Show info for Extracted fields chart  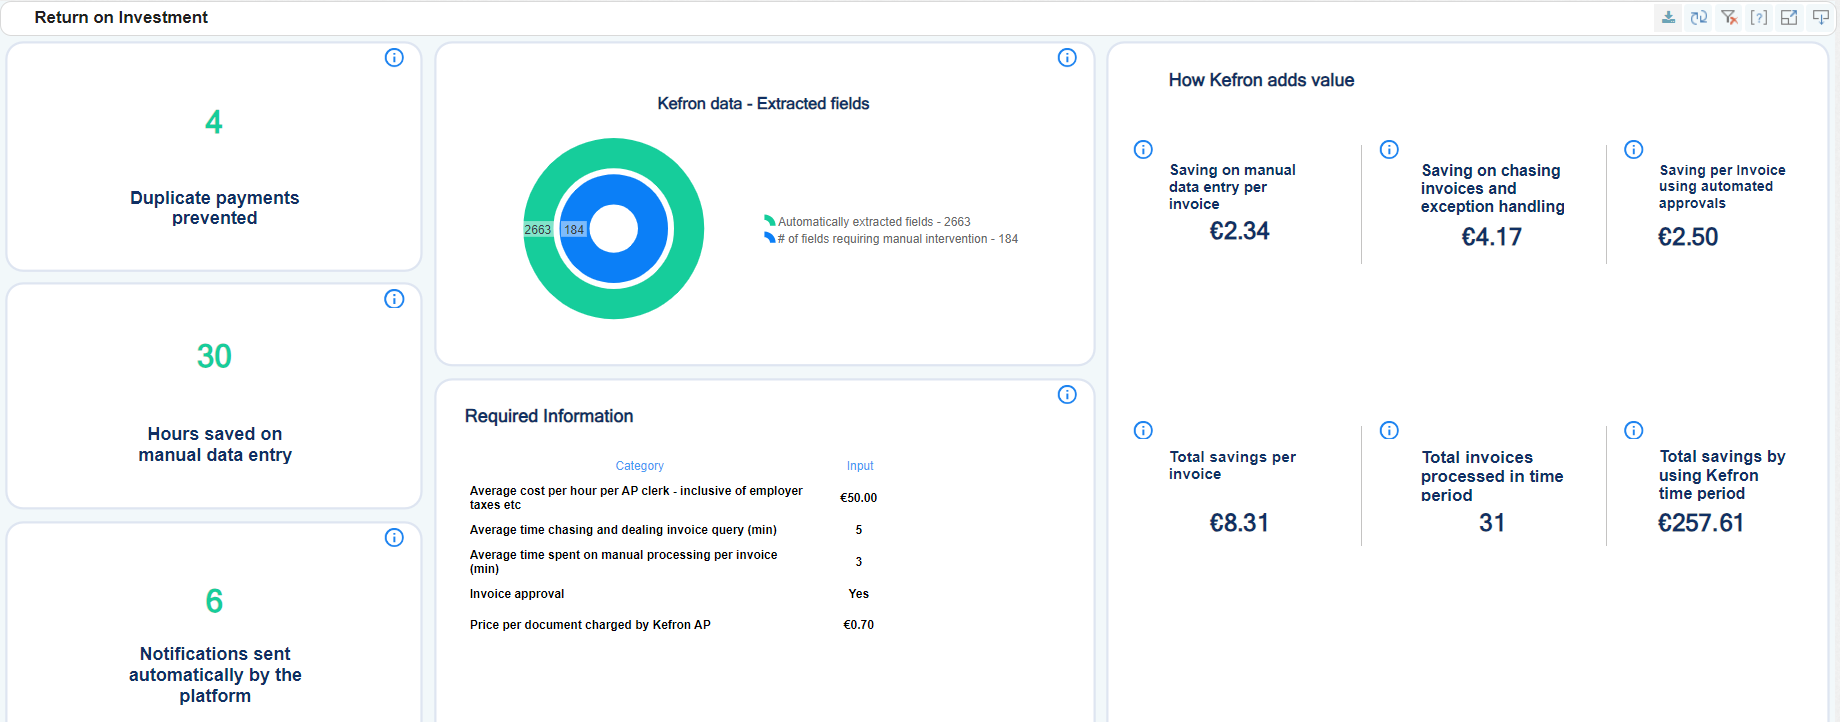[x=1067, y=58]
